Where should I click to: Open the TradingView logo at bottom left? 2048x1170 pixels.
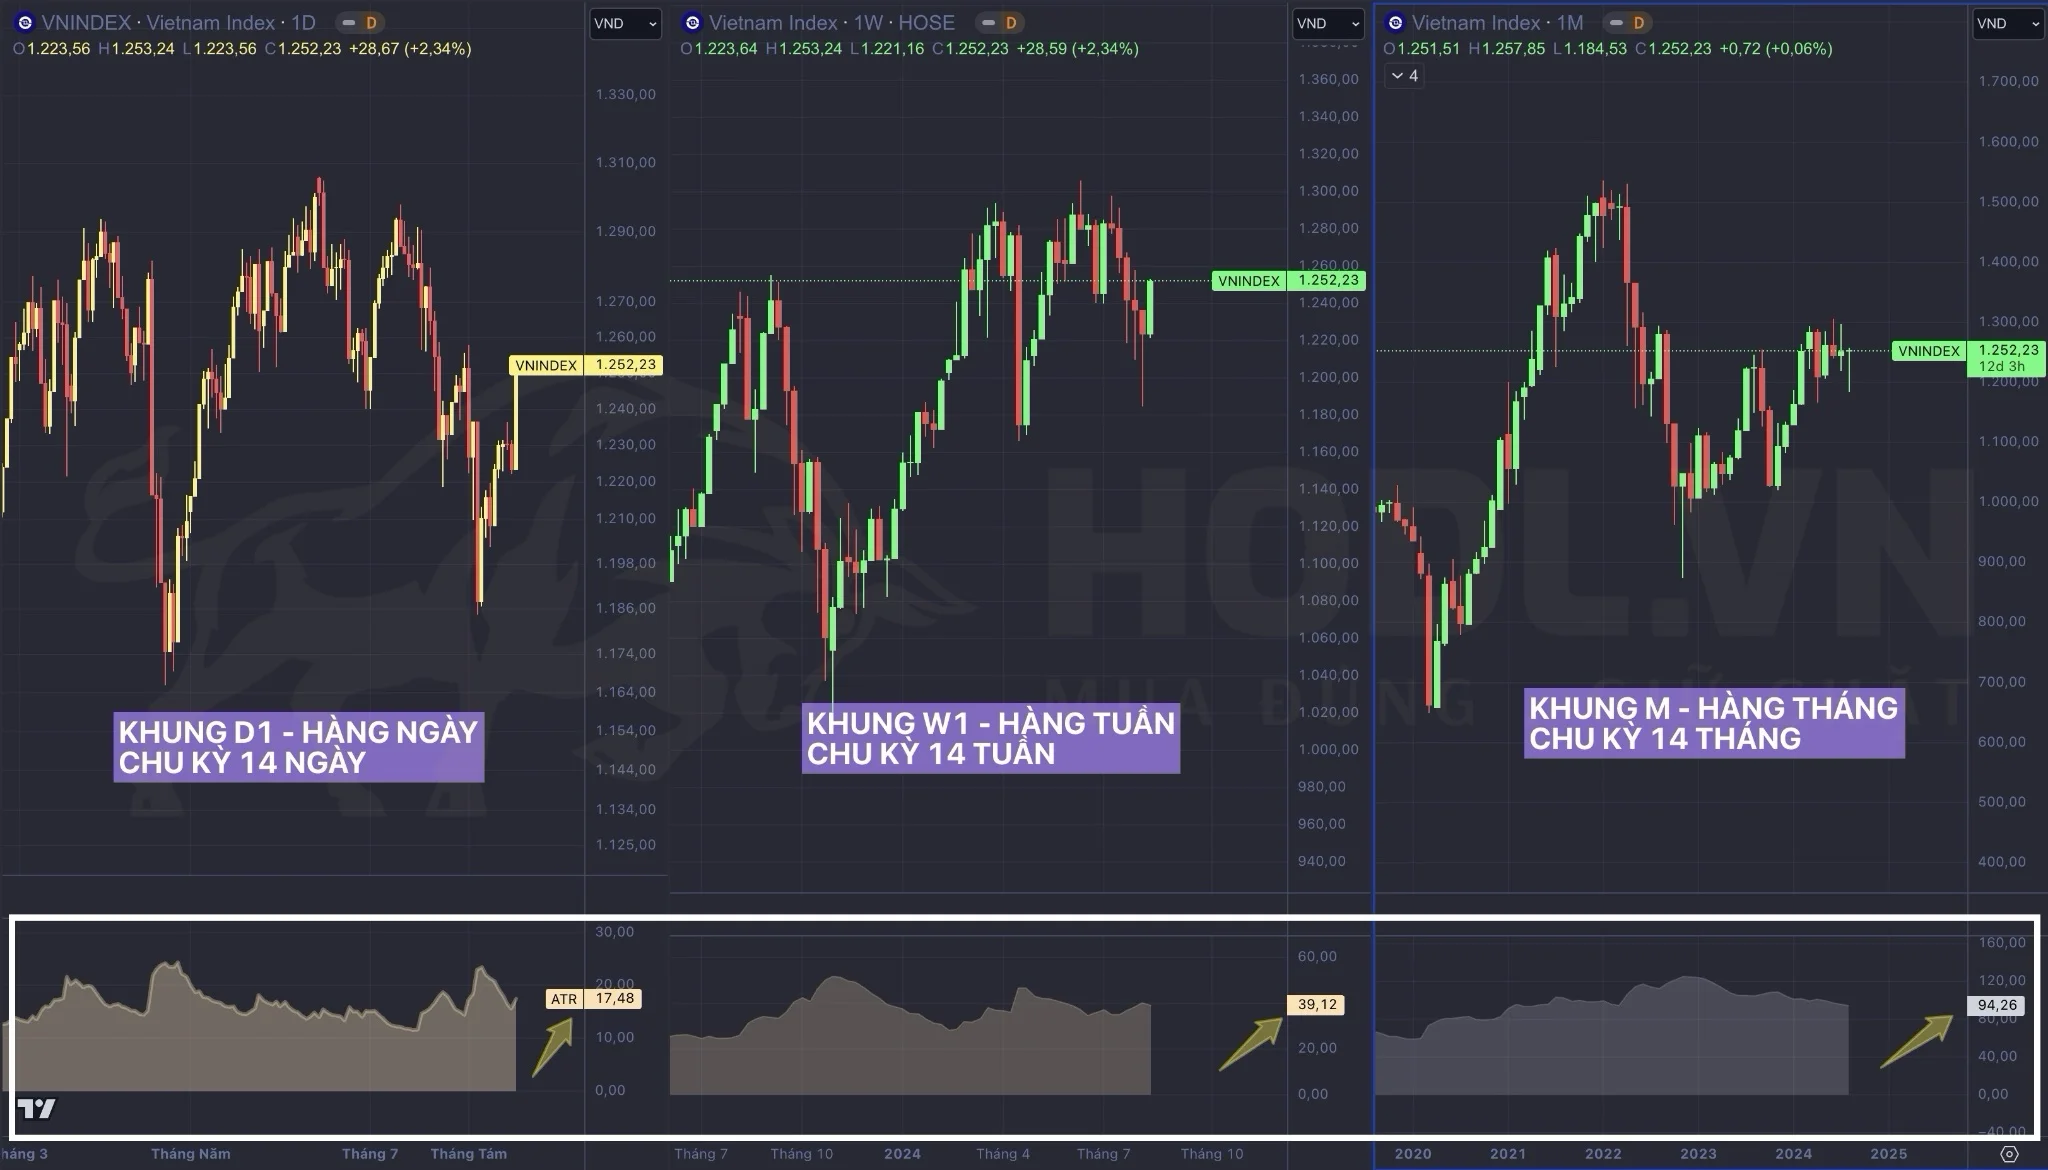click(36, 1108)
